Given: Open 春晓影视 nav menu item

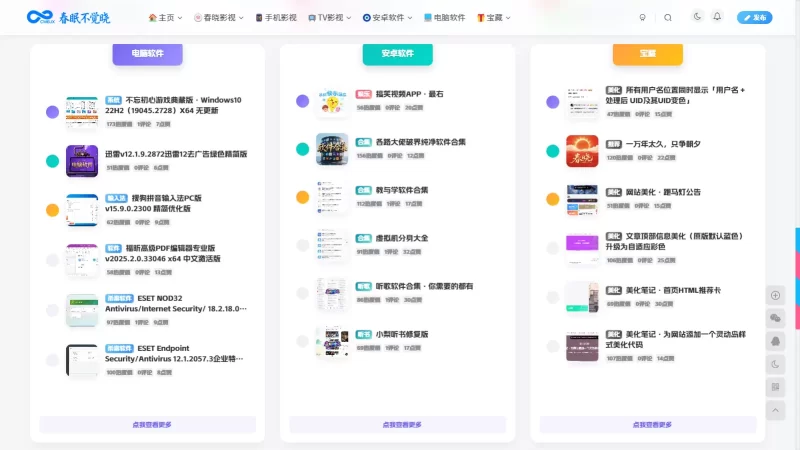Looking at the screenshot, I should point(219,17).
